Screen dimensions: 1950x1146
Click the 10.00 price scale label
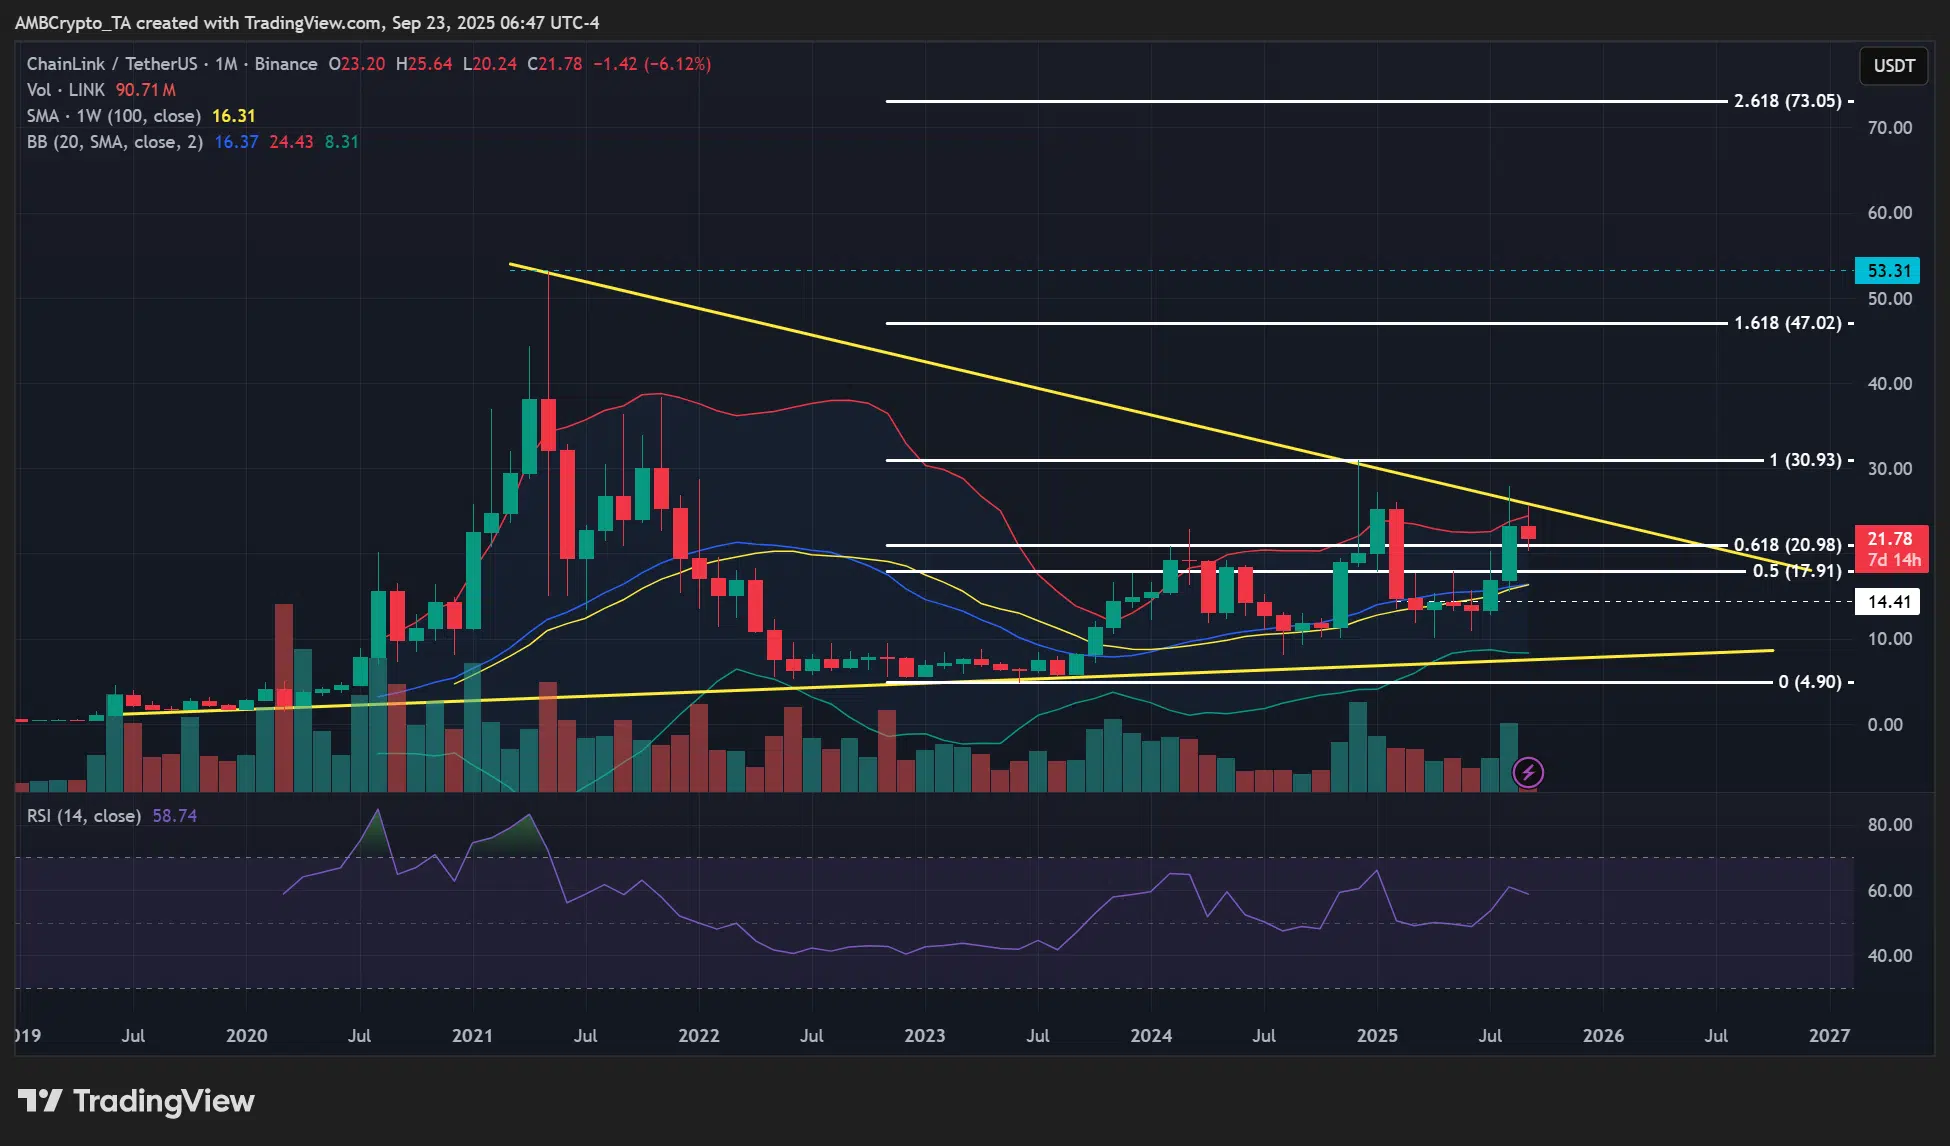pyautogui.click(x=1890, y=639)
